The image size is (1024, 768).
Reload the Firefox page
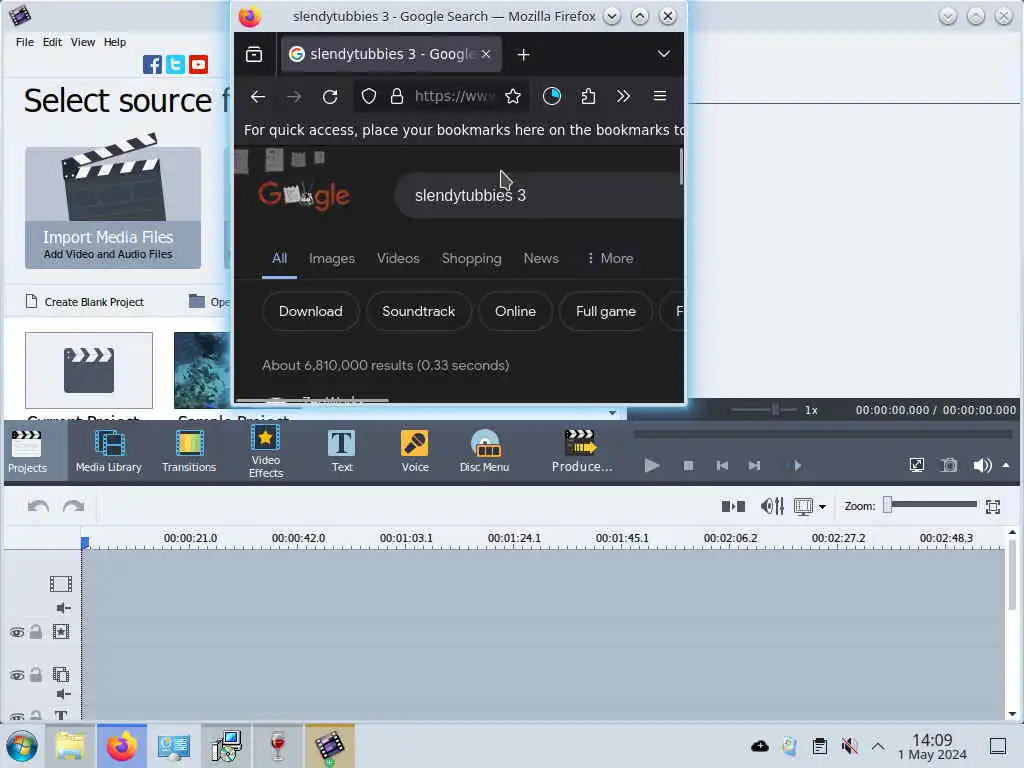point(330,97)
